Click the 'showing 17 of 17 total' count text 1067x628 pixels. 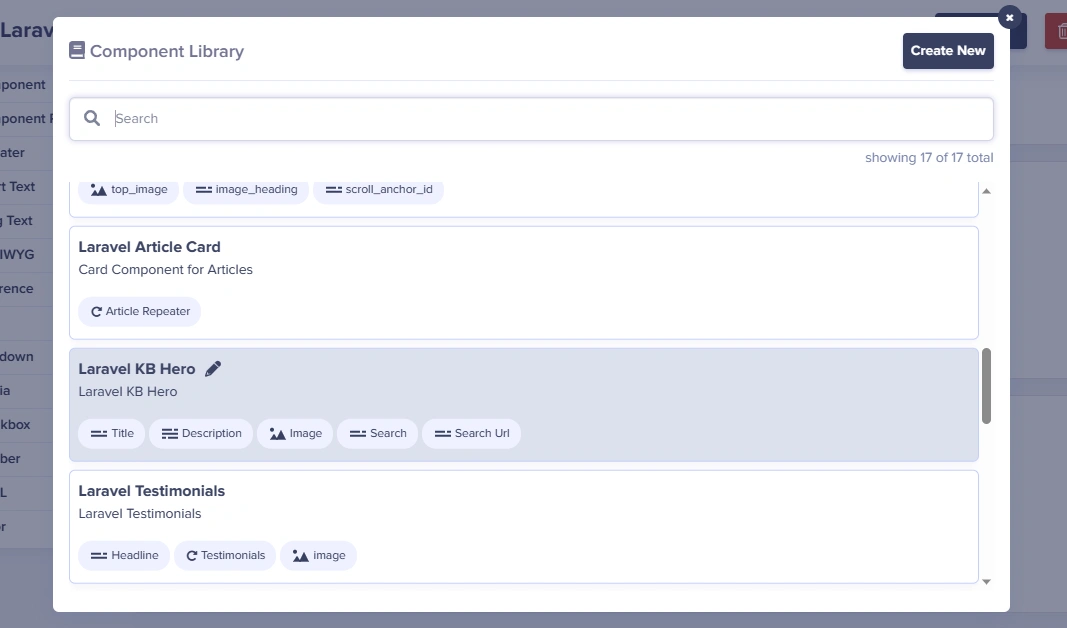[x=929, y=158]
